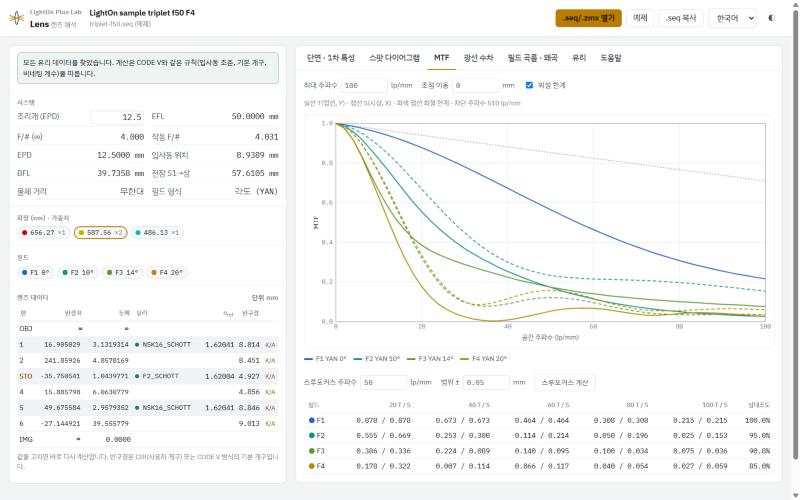Viewport: 800px width, 500px height.
Task: Select the 486.13 cyan wavelength chip
Action: click(x=157, y=233)
